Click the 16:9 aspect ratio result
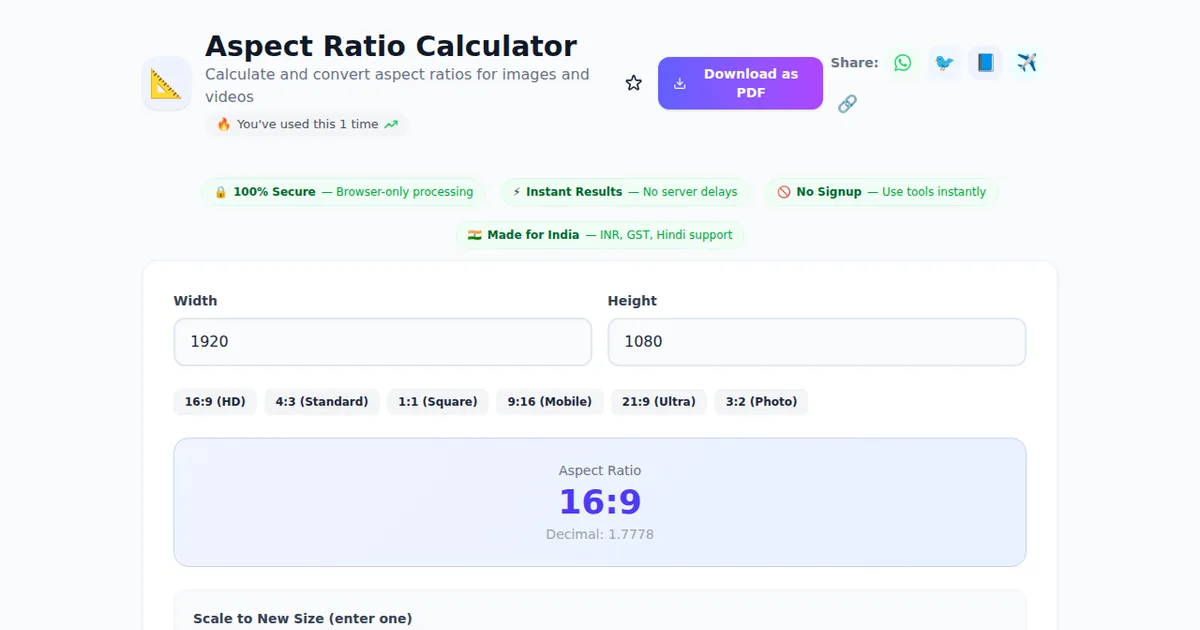 [600, 502]
